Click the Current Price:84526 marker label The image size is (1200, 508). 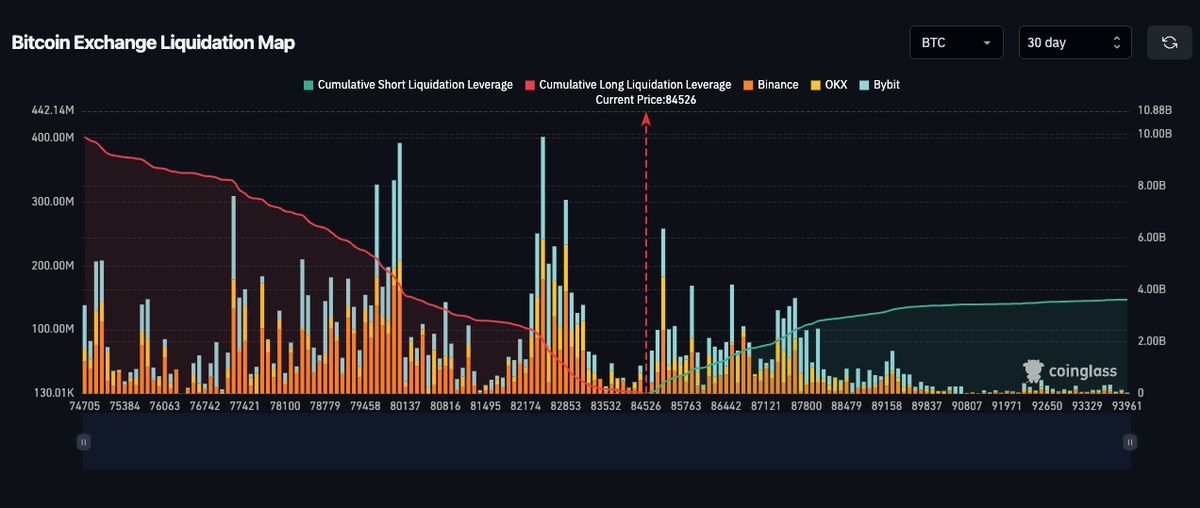[646, 100]
